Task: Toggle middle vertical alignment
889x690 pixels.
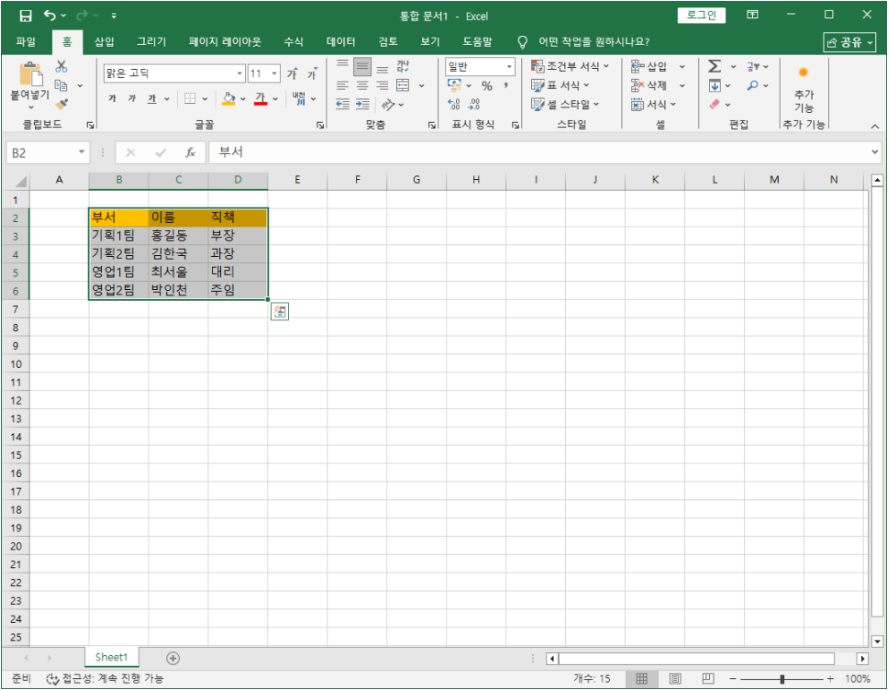Action: 362,67
